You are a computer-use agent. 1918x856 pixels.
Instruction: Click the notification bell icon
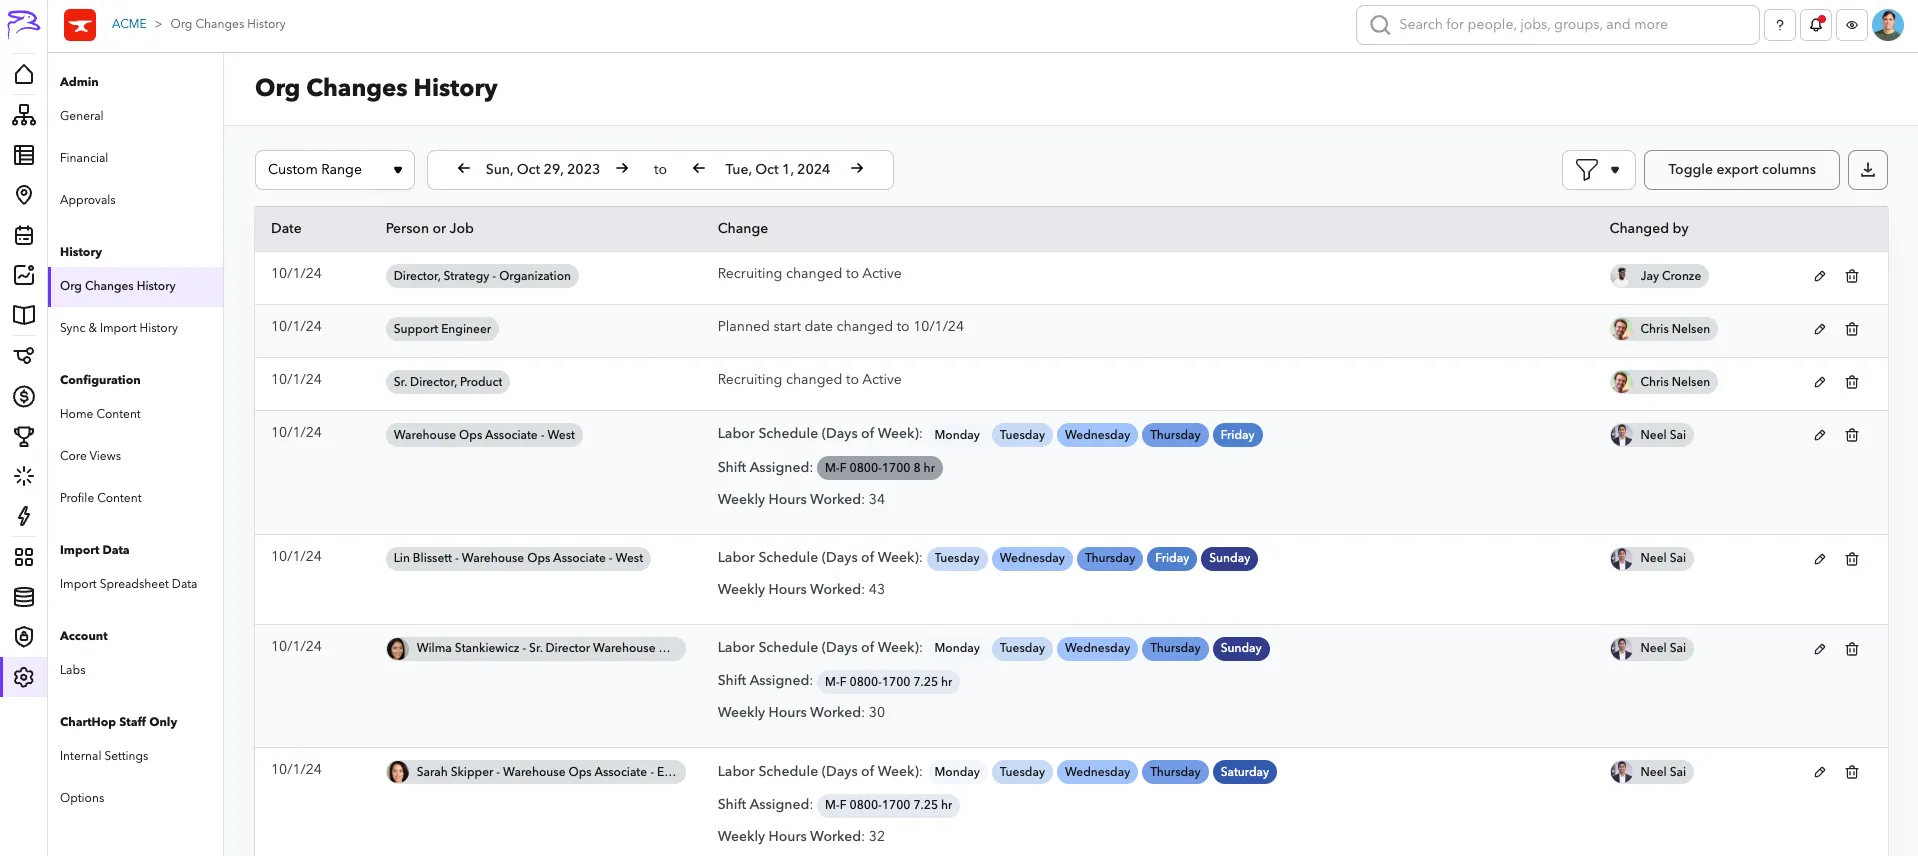(x=1816, y=25)
